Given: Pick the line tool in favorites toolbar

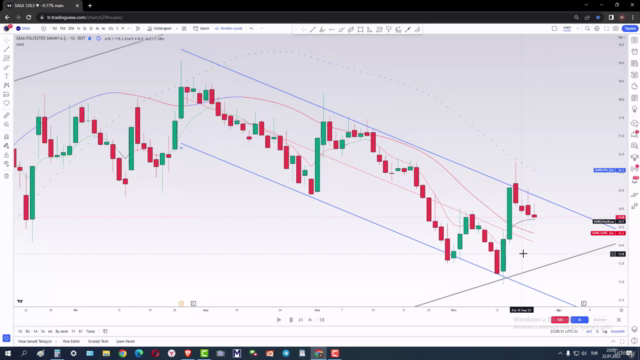Looking at the screenshot, I should coord(313,29).
